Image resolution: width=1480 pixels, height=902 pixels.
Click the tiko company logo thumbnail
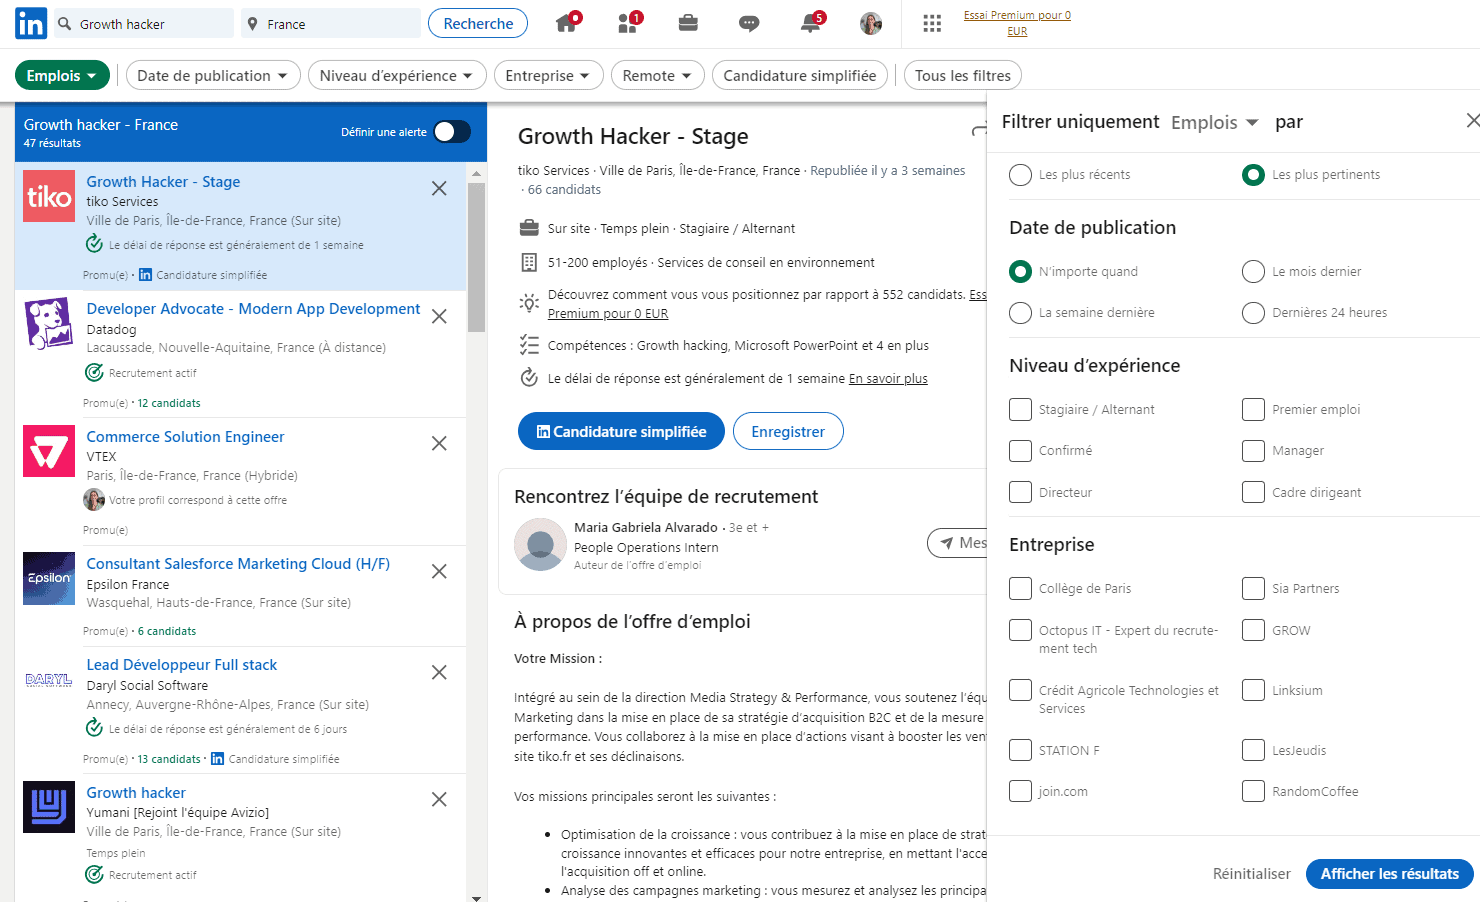pos(49,196)
